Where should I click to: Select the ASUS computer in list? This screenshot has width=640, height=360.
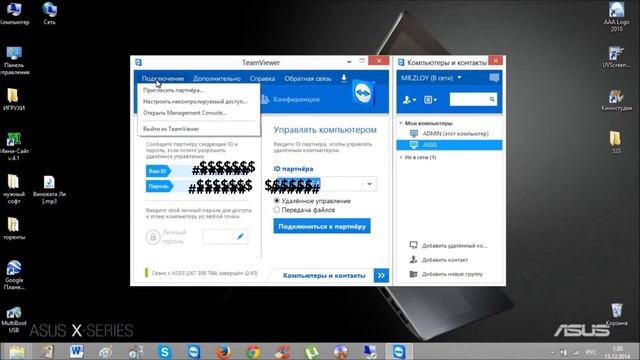(449, 145)
